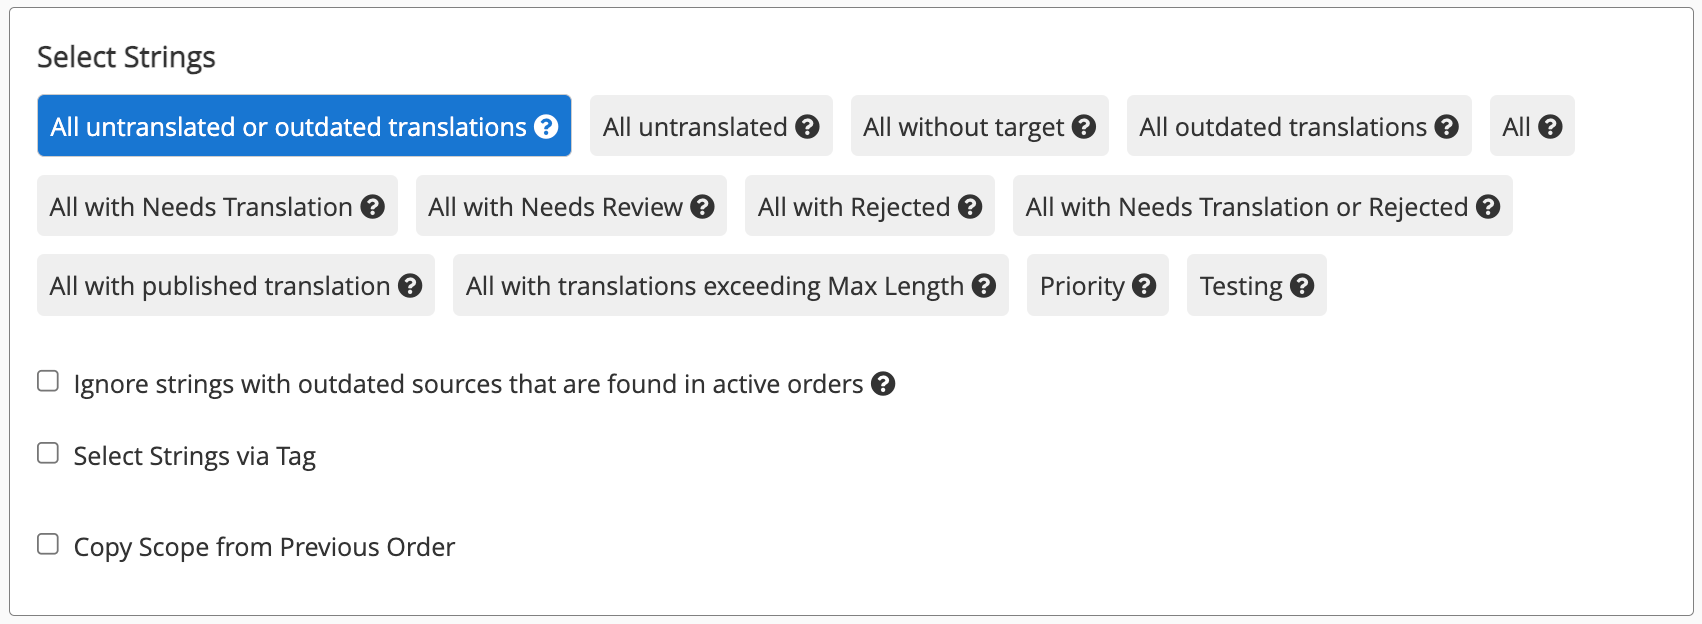Viewport: 1702px width, 624px height.
Task: Choose the All strings button
Action: click(1532, 126)
